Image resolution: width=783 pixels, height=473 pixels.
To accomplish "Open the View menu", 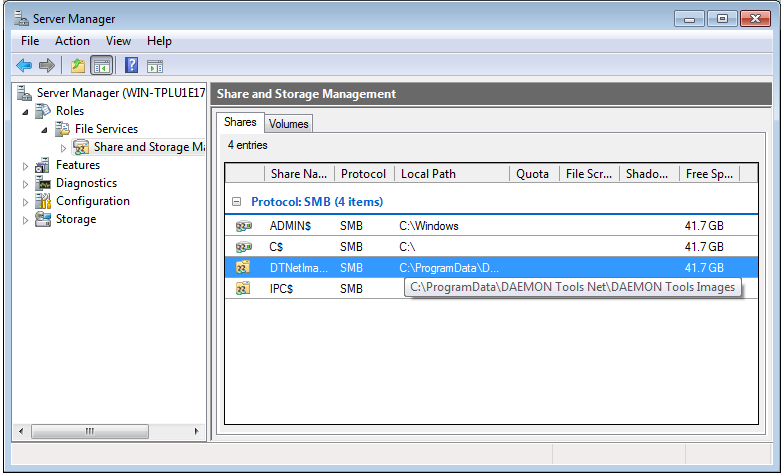I will coord(118,41).
